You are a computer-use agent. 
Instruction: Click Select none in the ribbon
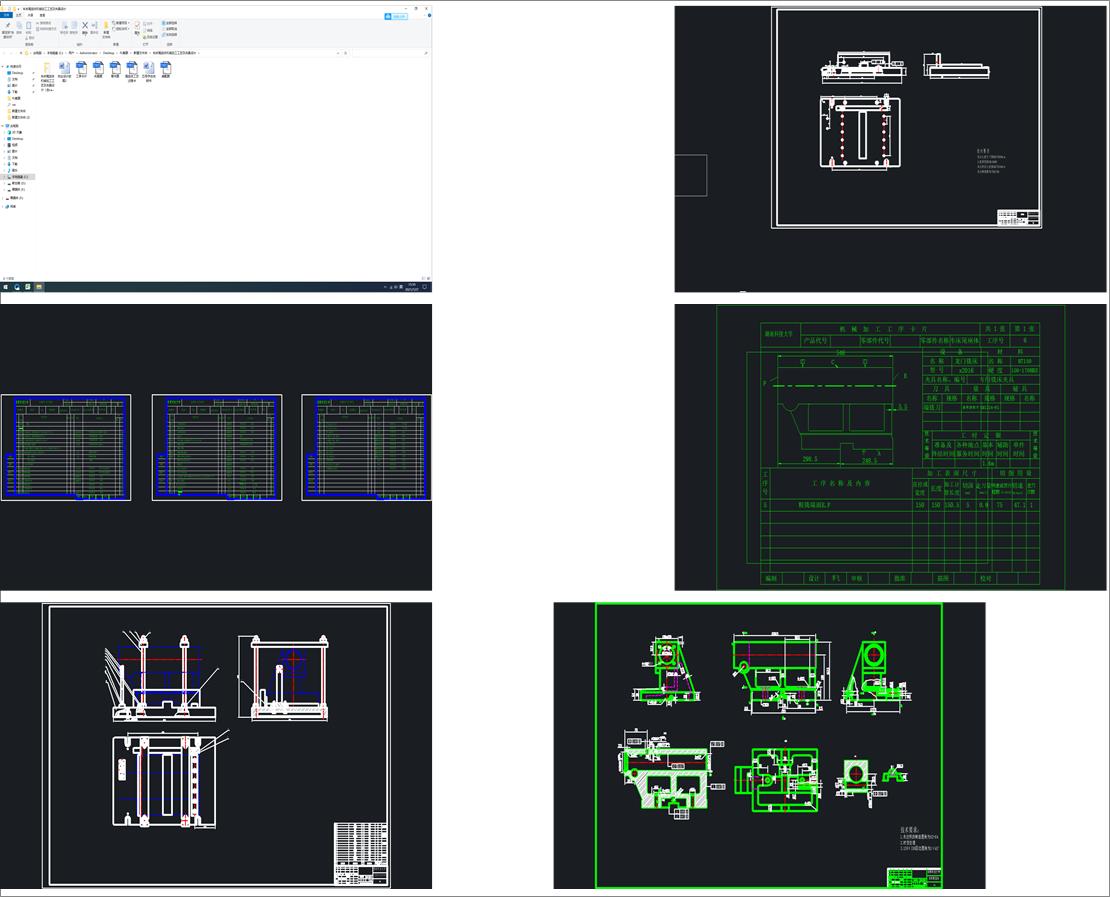click(169, 29)
